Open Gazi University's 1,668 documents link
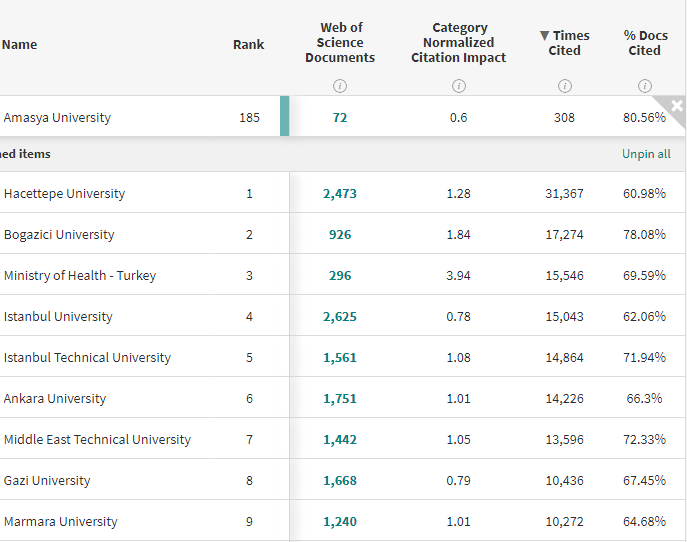 pyautogui.click(x=340, y=481)
